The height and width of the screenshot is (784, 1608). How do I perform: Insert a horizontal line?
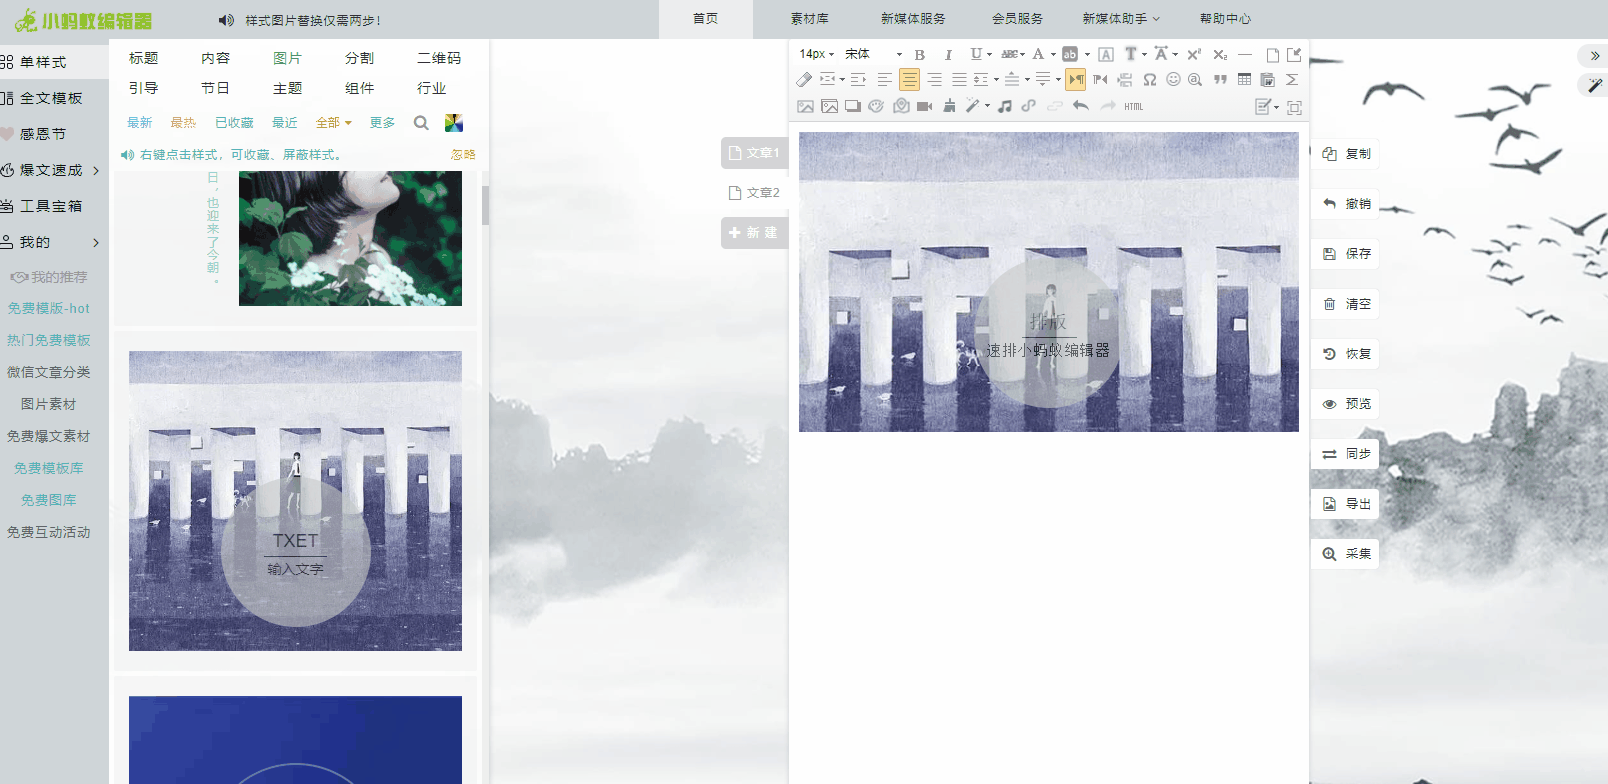click(x=1245, y=54)
